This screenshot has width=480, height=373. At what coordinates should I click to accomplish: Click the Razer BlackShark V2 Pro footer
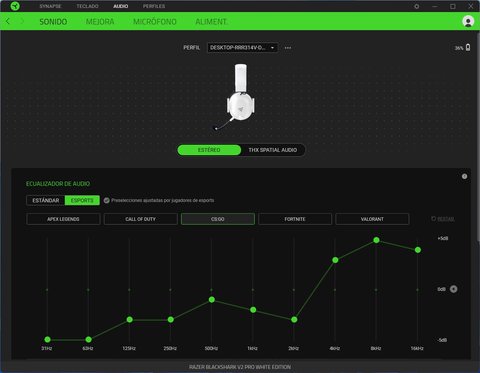(x=240, y=367)
